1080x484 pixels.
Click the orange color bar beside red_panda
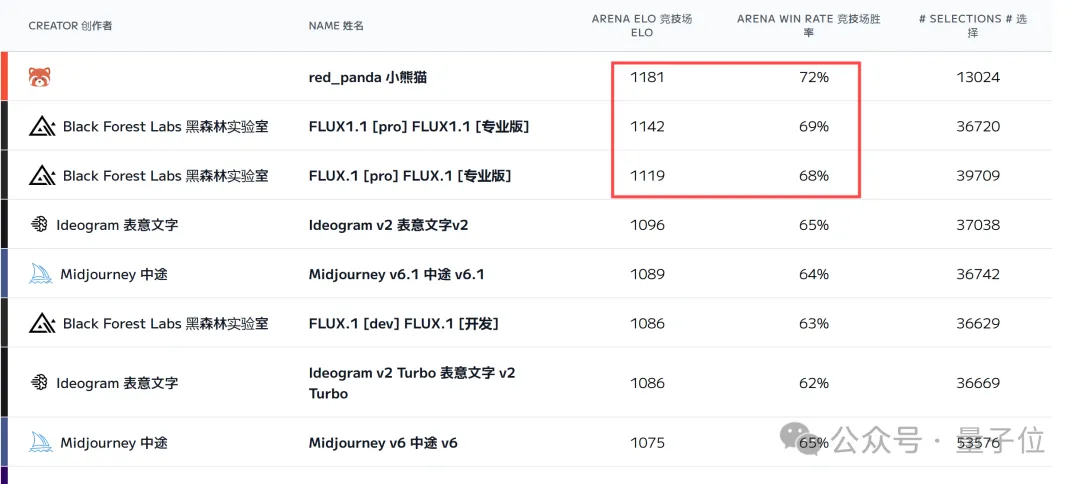pos(4,77)
